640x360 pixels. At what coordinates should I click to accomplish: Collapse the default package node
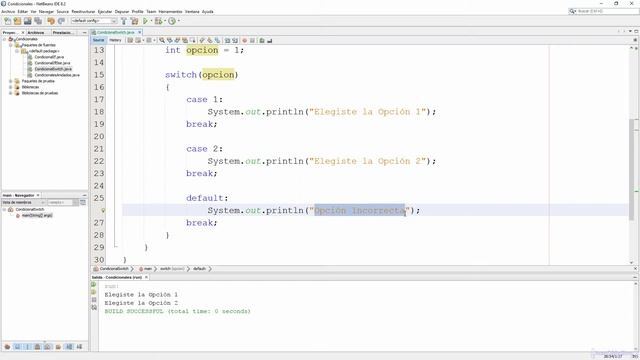click(x=17, y=51)
